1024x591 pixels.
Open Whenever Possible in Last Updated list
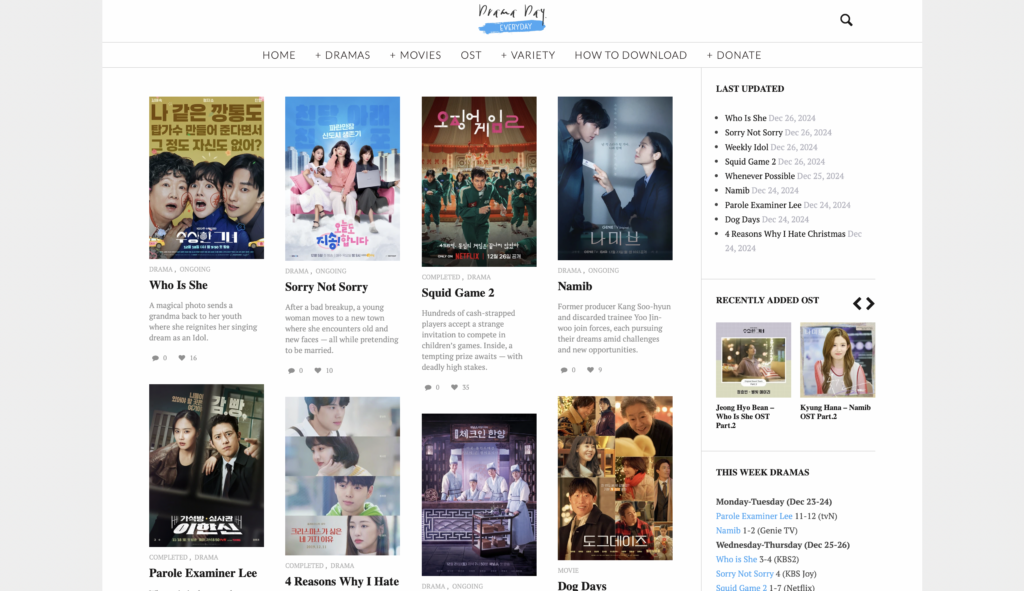tap(760, 176)
